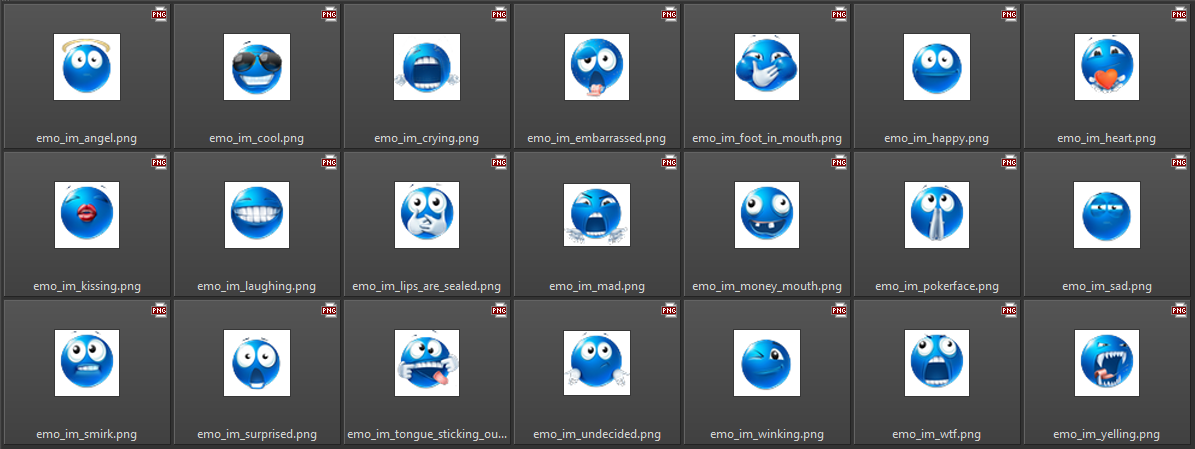1195x449 pixels.
Task: Click the PNG badge on emo_im_embarrassed tile
Action: (x=669, y=14)
